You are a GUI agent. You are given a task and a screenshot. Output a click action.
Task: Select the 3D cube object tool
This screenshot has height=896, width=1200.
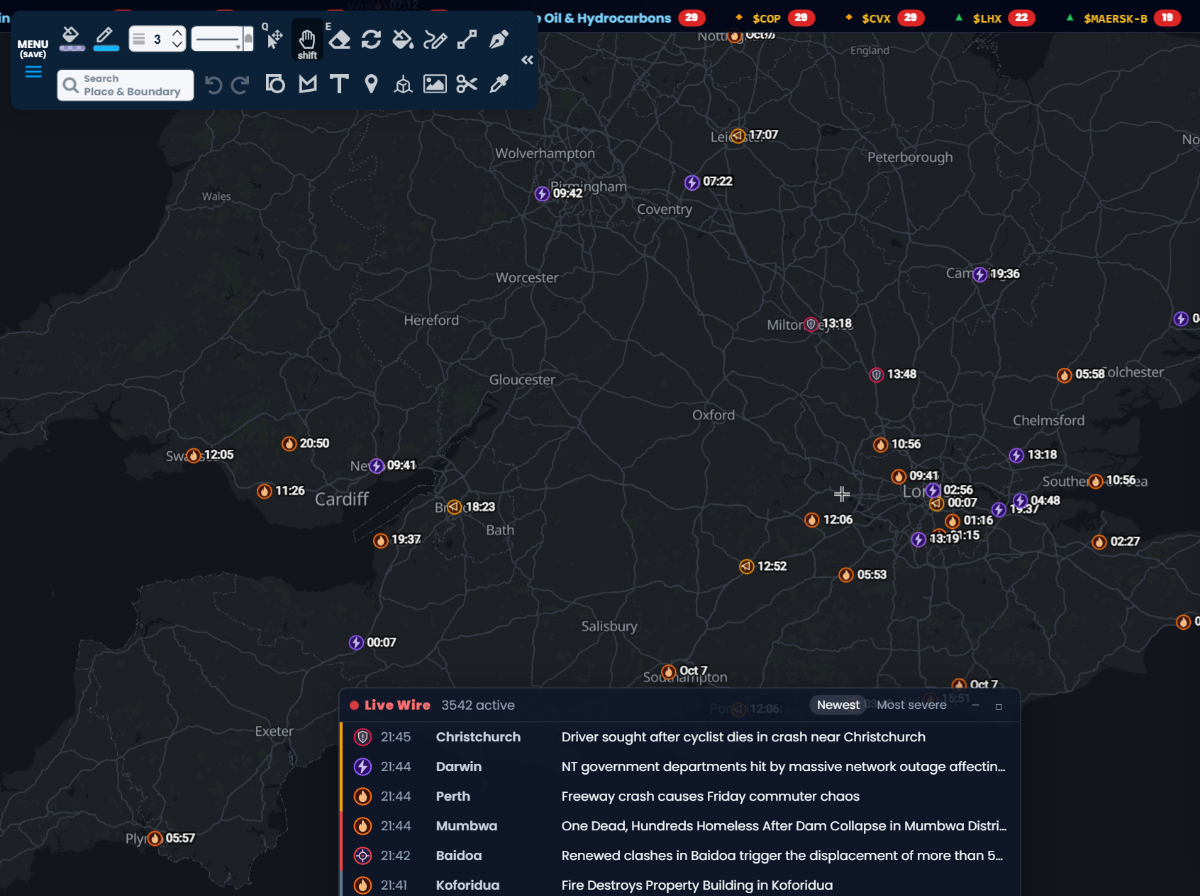point(403,84)
